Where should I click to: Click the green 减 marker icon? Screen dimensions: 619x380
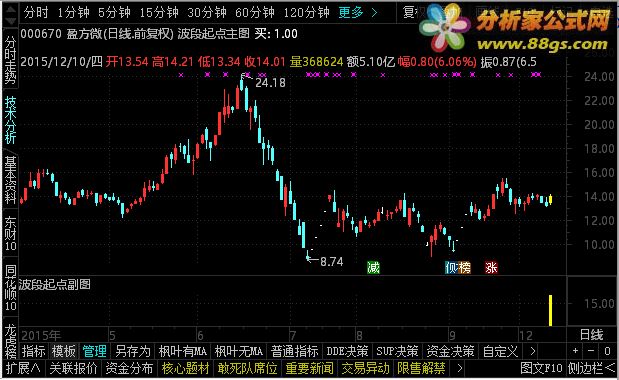(x=373, y=268)
